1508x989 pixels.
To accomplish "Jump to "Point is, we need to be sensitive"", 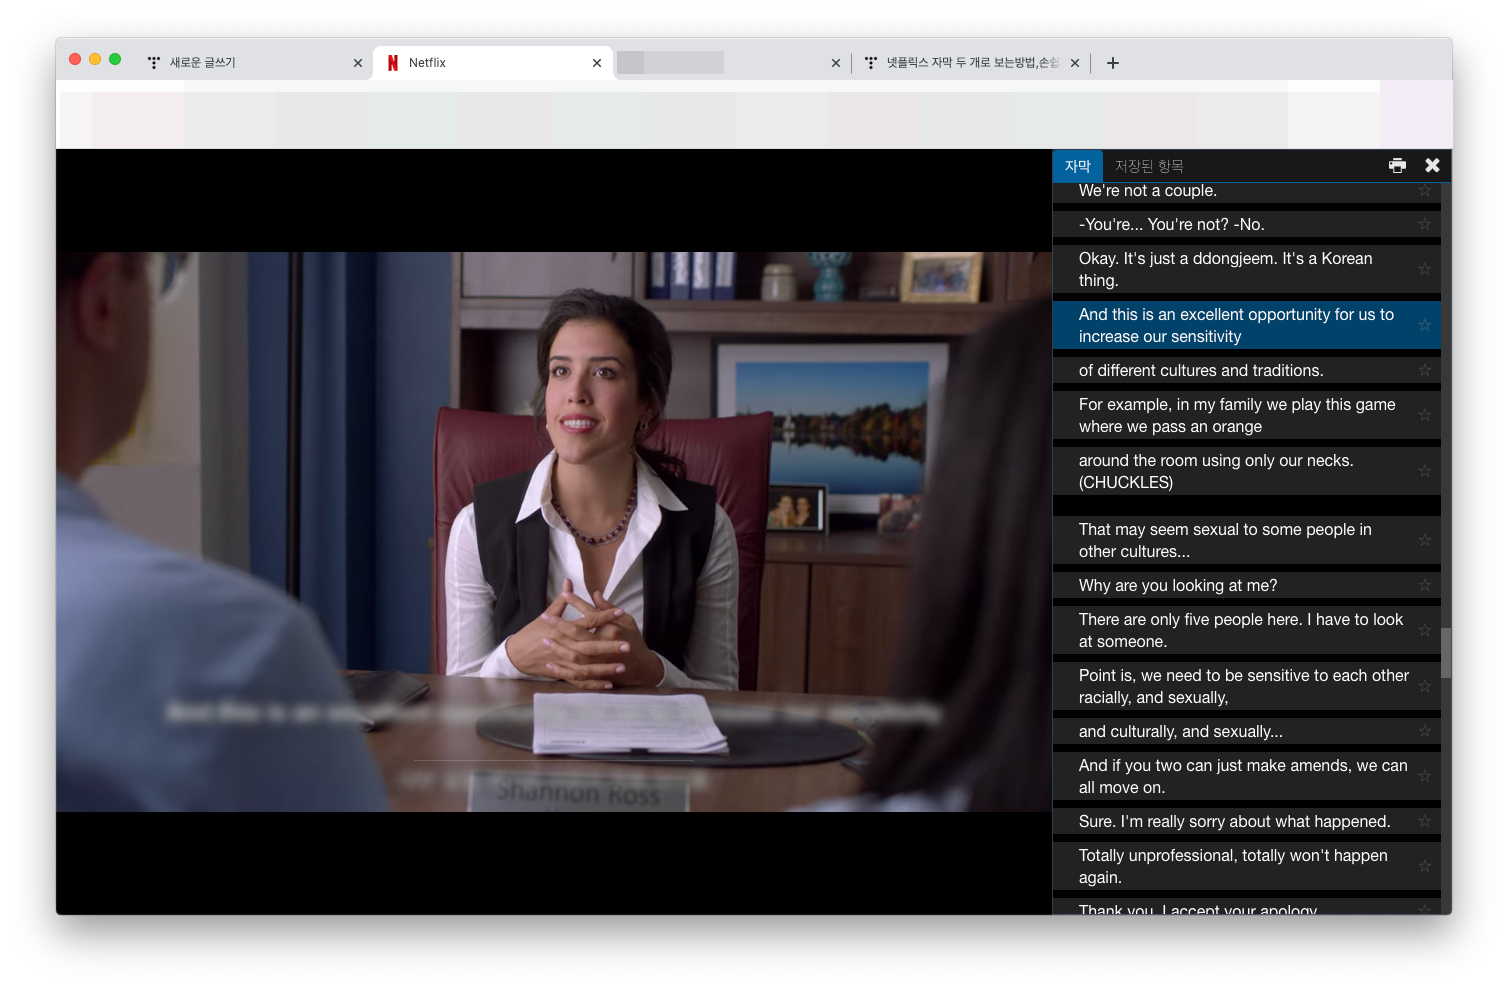I will (x=1246, y=686).
